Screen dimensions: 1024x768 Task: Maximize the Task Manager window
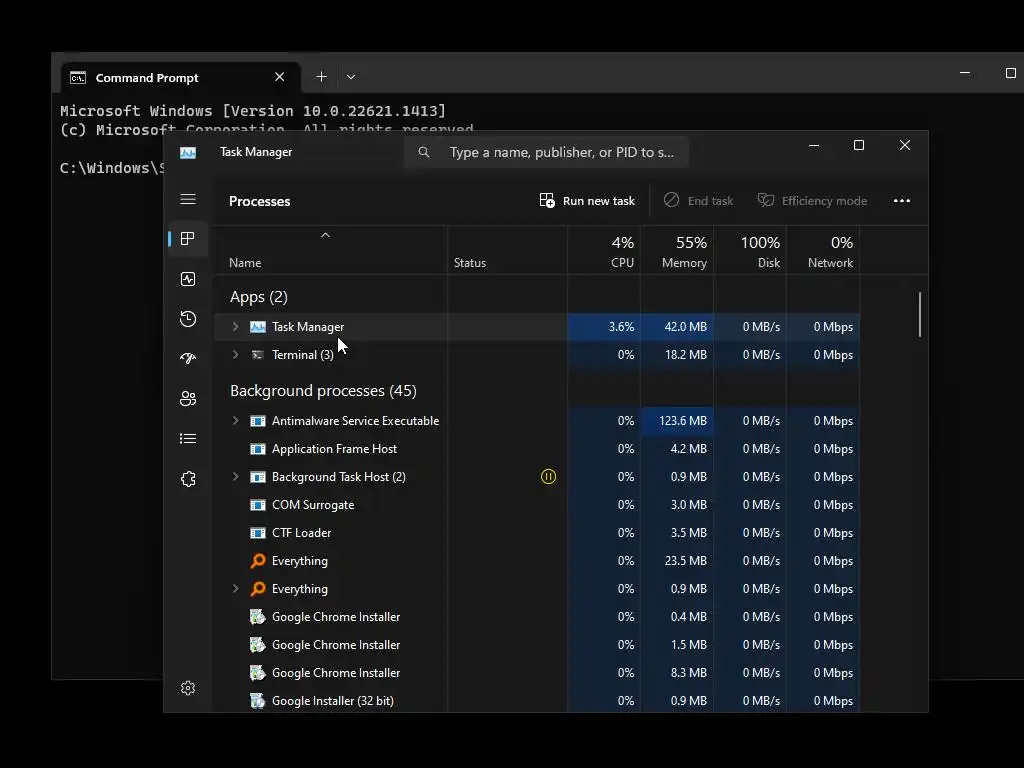click(859, 145)
